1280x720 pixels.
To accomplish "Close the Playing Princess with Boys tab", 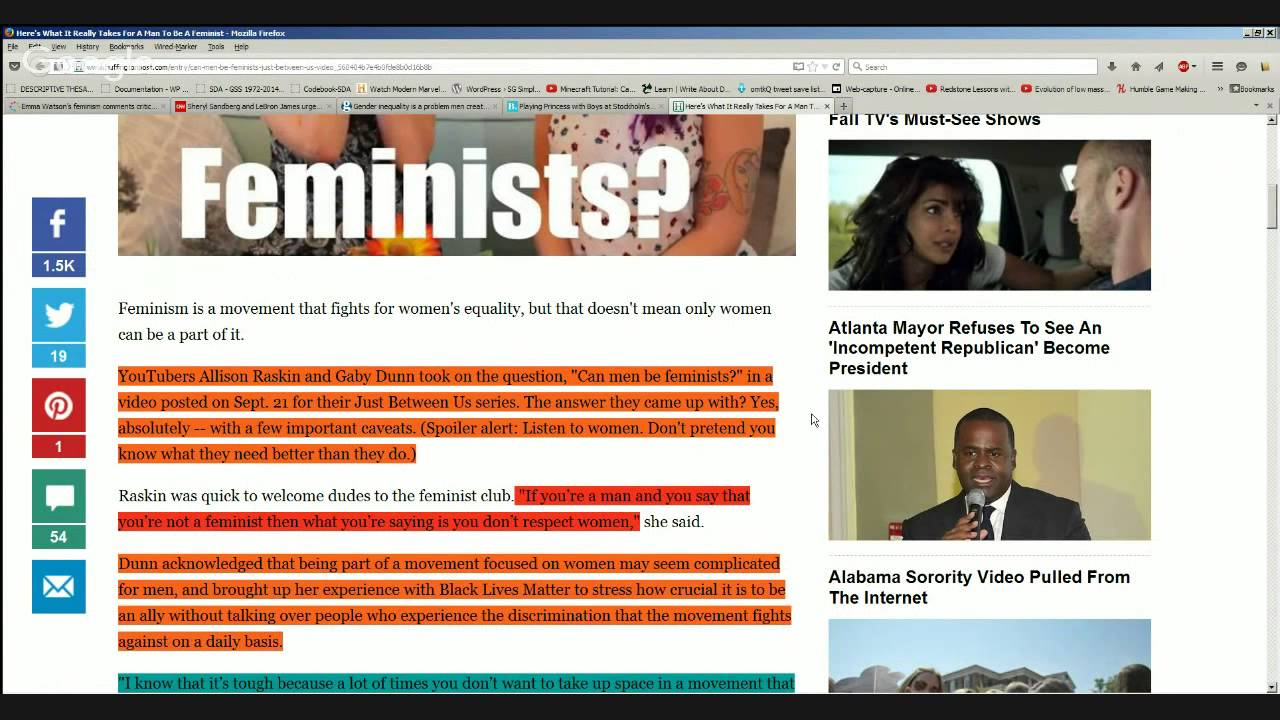I will pyautogui.click(x=660, y=106).
